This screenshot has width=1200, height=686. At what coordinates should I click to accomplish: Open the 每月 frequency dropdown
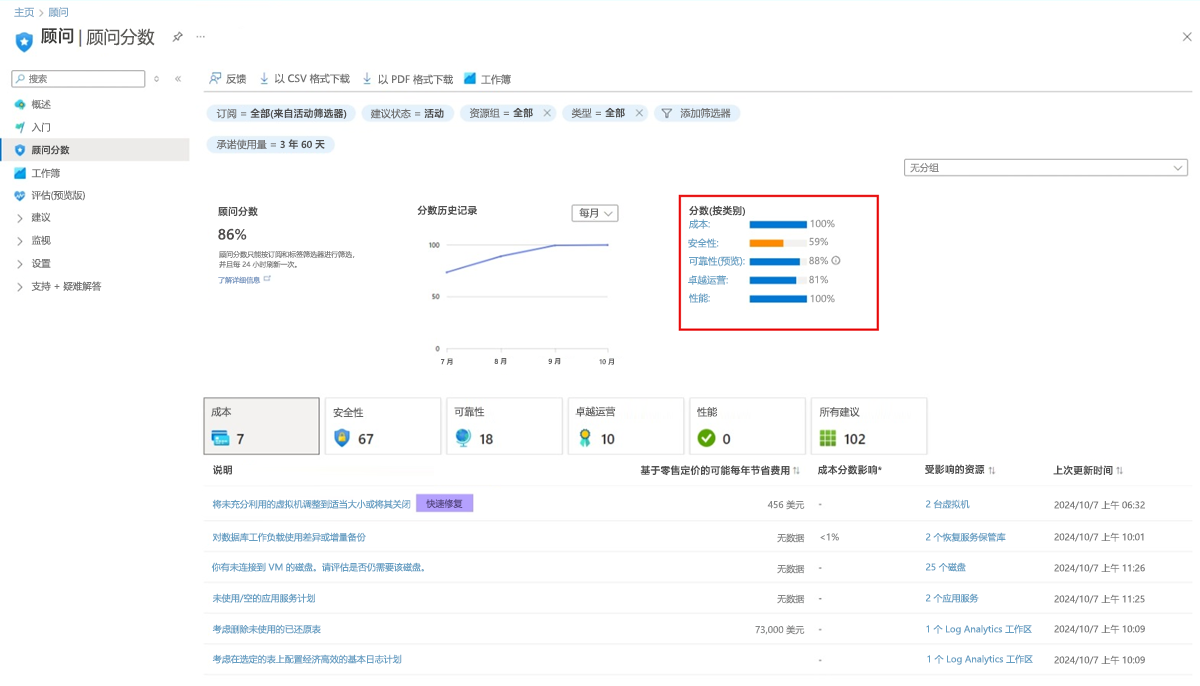[x=594, y=213]
